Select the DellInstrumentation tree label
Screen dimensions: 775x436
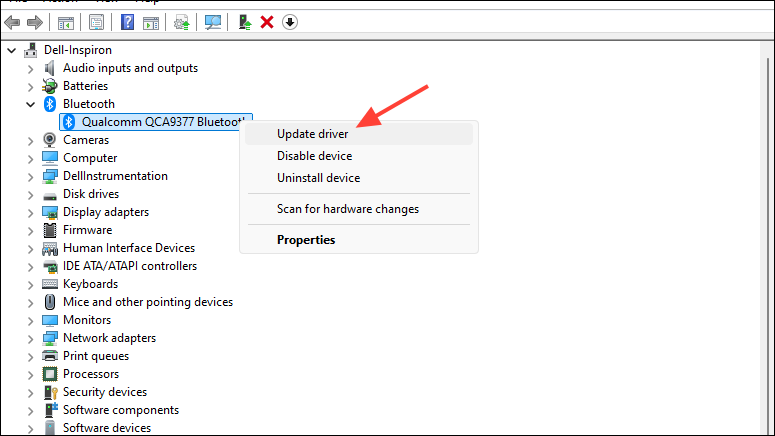pos(115,176)
